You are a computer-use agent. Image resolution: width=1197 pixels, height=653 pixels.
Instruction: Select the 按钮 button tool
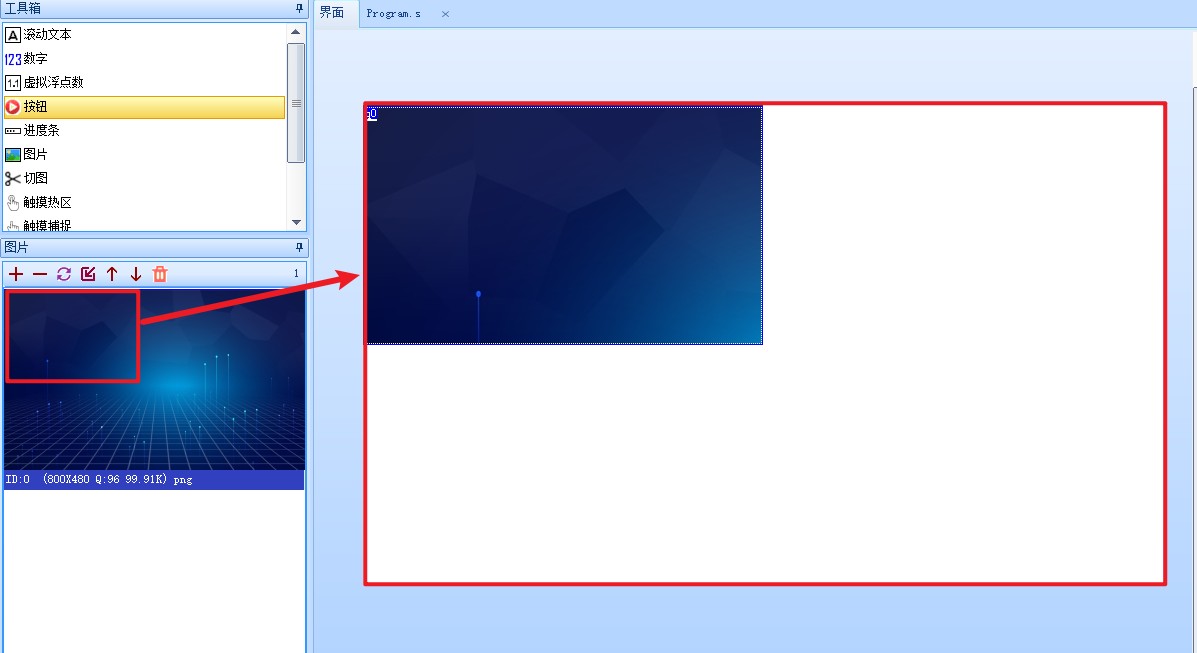point(35,107)
